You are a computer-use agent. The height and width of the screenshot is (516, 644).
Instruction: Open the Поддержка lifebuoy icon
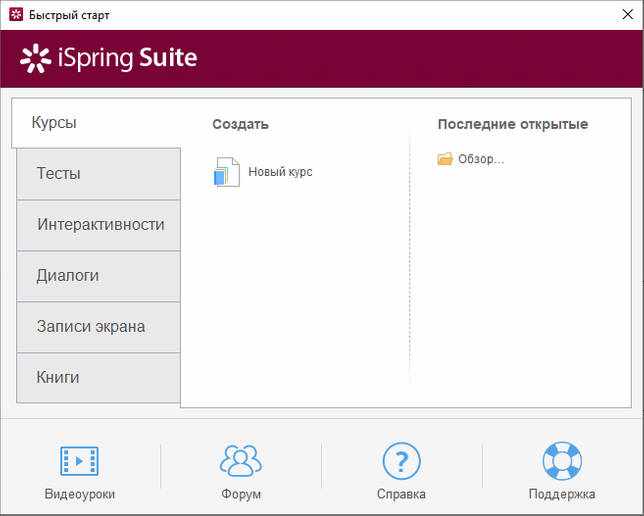coord(562,461)
